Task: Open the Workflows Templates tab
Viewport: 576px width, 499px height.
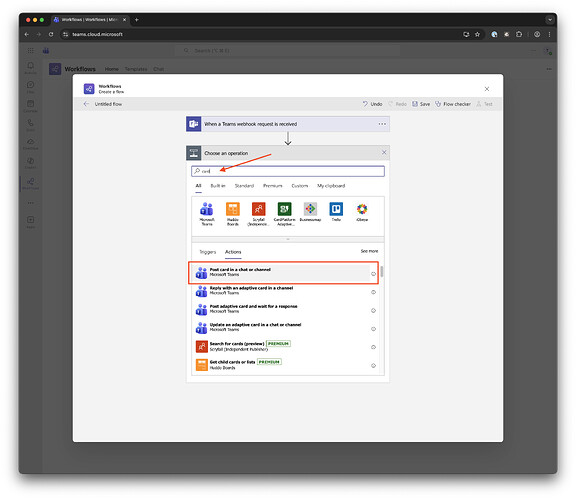Action: [x=136, y=69]
